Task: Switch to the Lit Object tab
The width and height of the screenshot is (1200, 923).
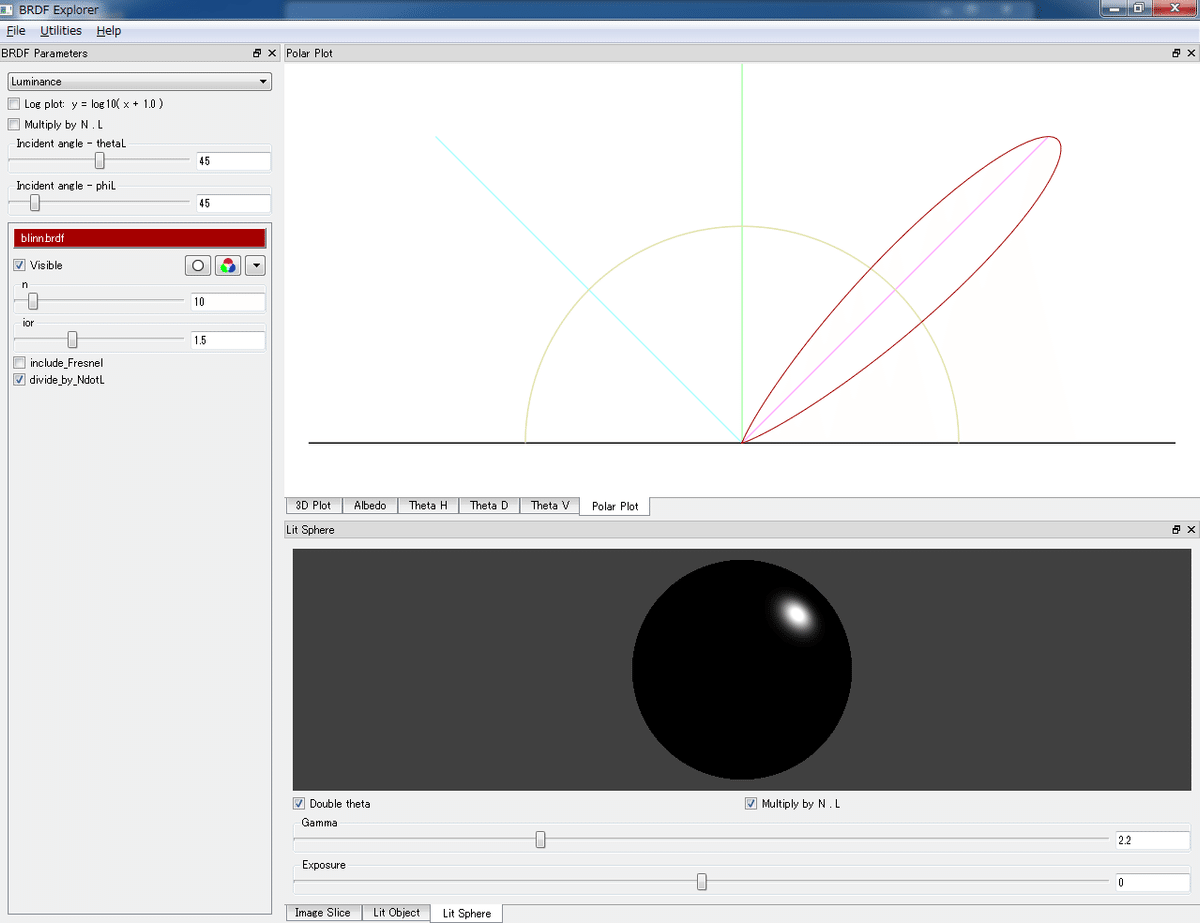Action: tap(396, 913)
